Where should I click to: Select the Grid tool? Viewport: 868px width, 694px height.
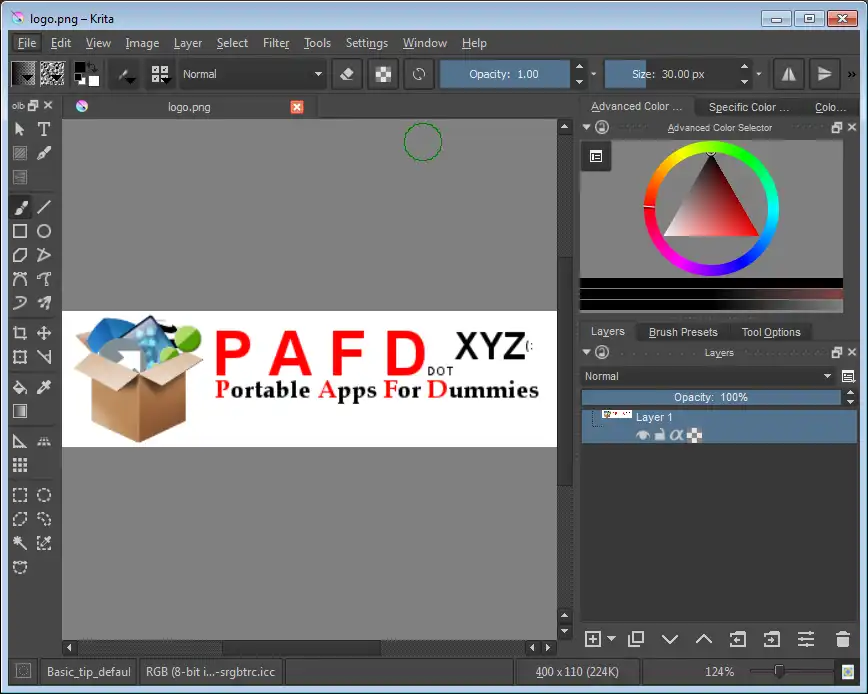click(20, 465)
